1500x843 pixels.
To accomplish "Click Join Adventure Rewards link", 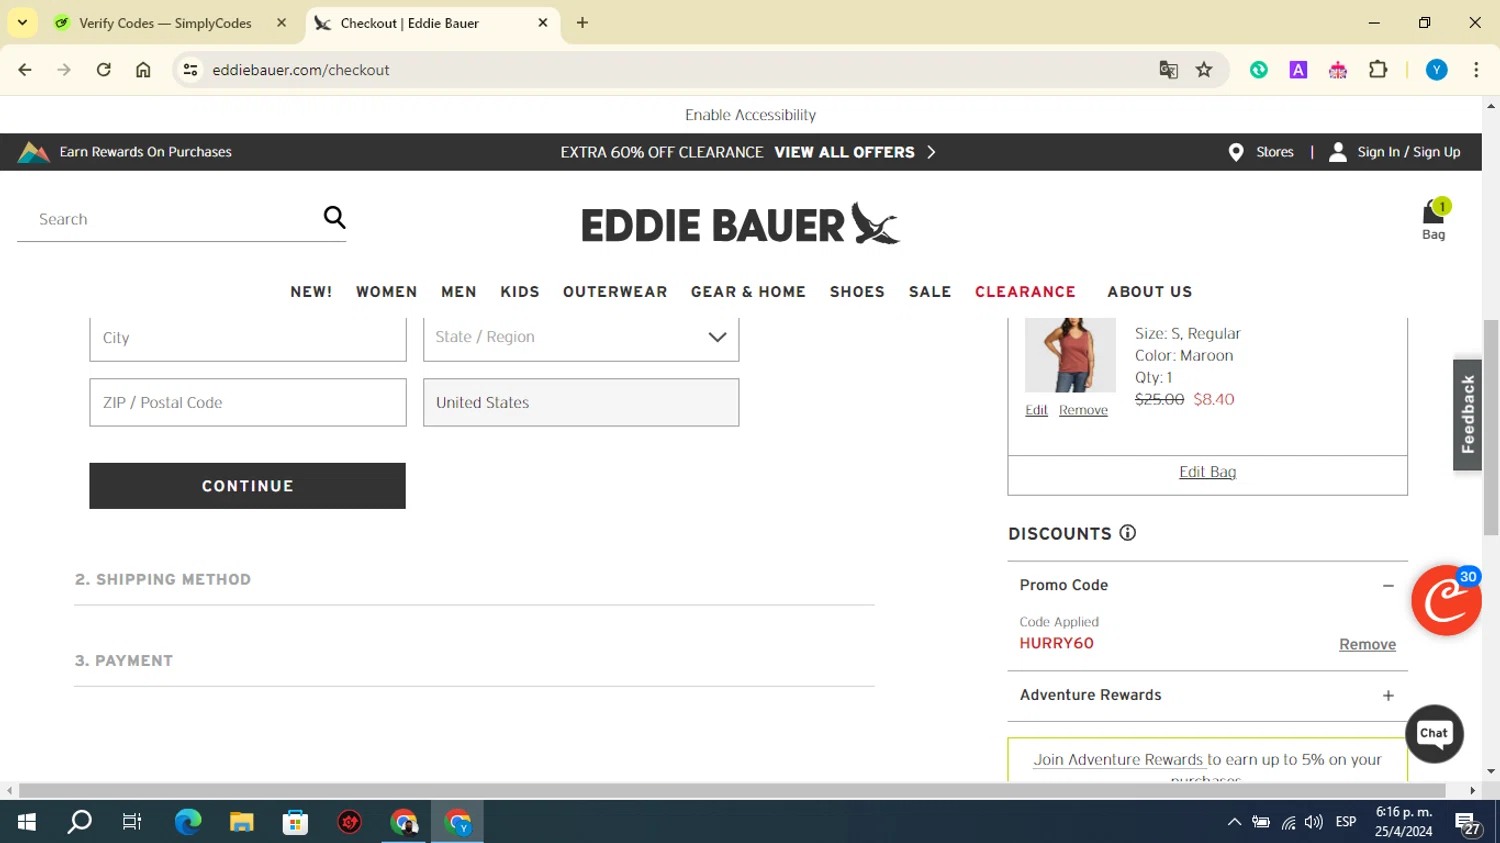I will pyautogui.click(x=1118, y=760).
